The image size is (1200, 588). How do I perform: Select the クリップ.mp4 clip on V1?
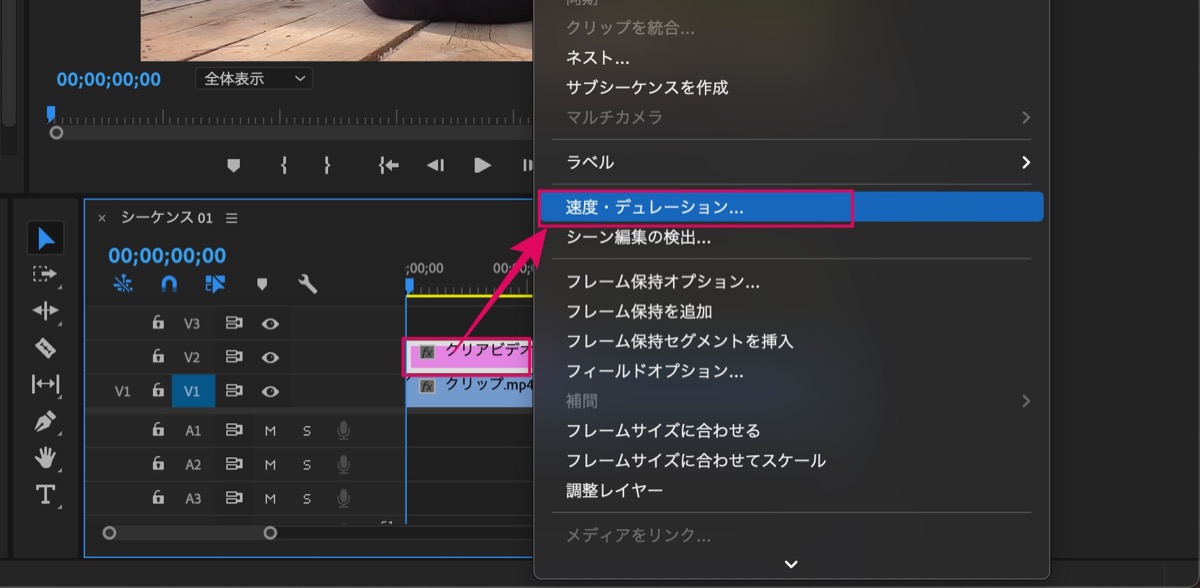pos(470,391)
